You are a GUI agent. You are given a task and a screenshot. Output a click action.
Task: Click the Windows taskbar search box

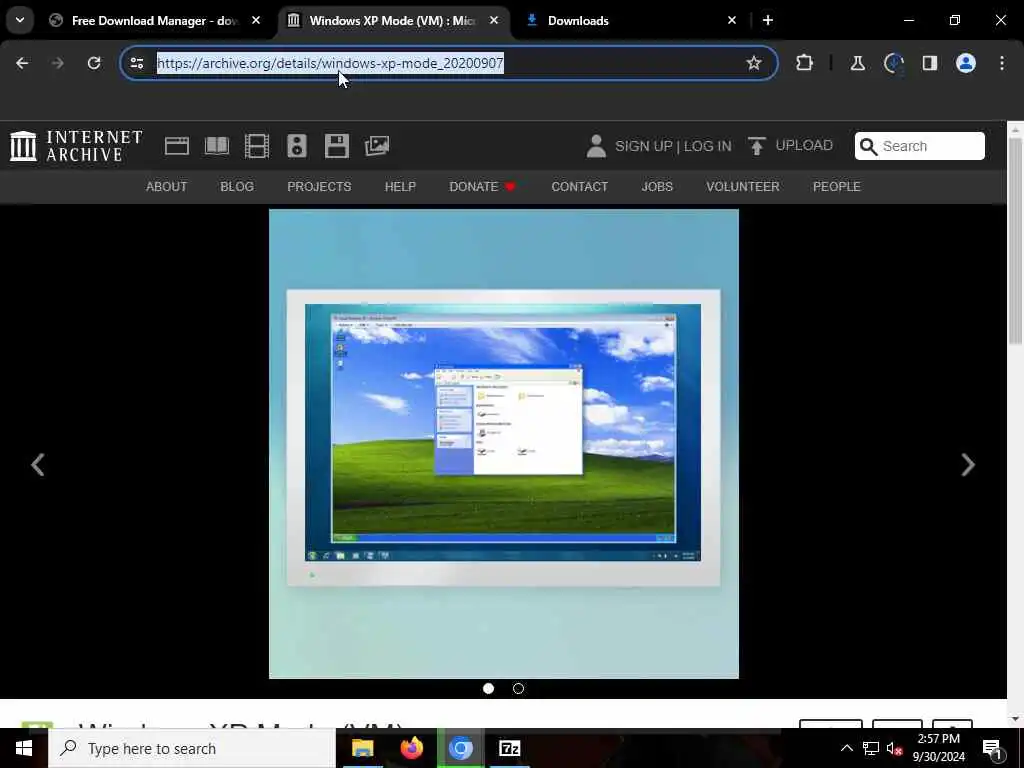(x=192, y=748)
